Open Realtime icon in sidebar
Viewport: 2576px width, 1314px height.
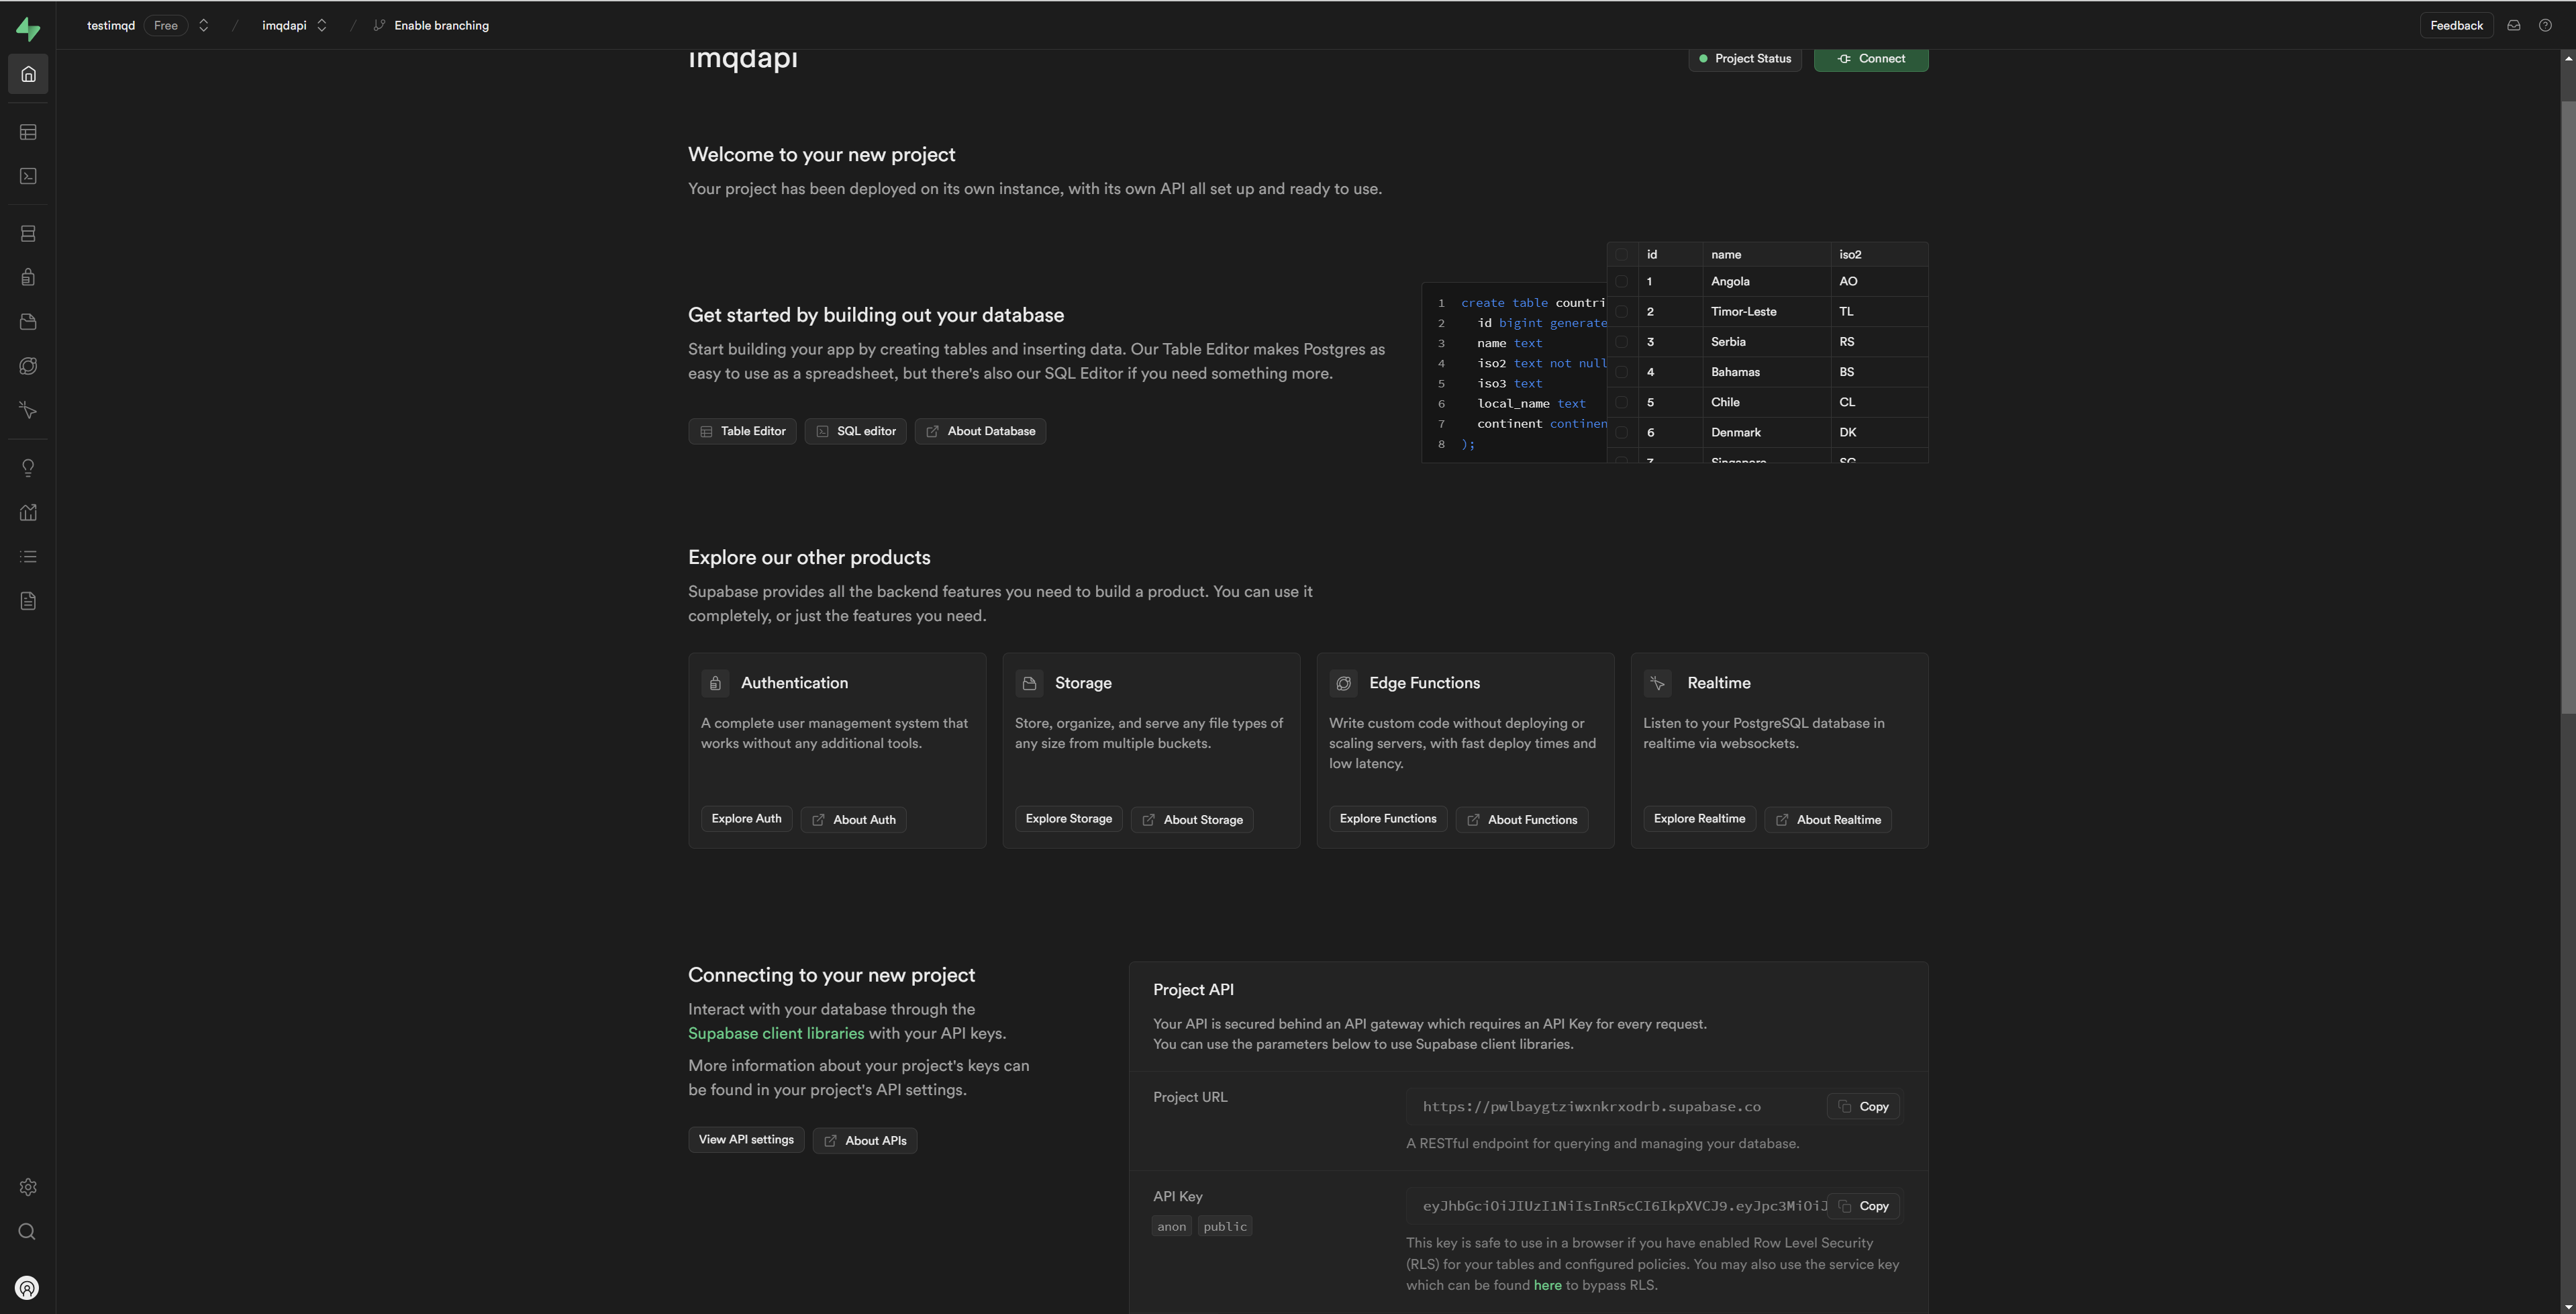(28, 410)
